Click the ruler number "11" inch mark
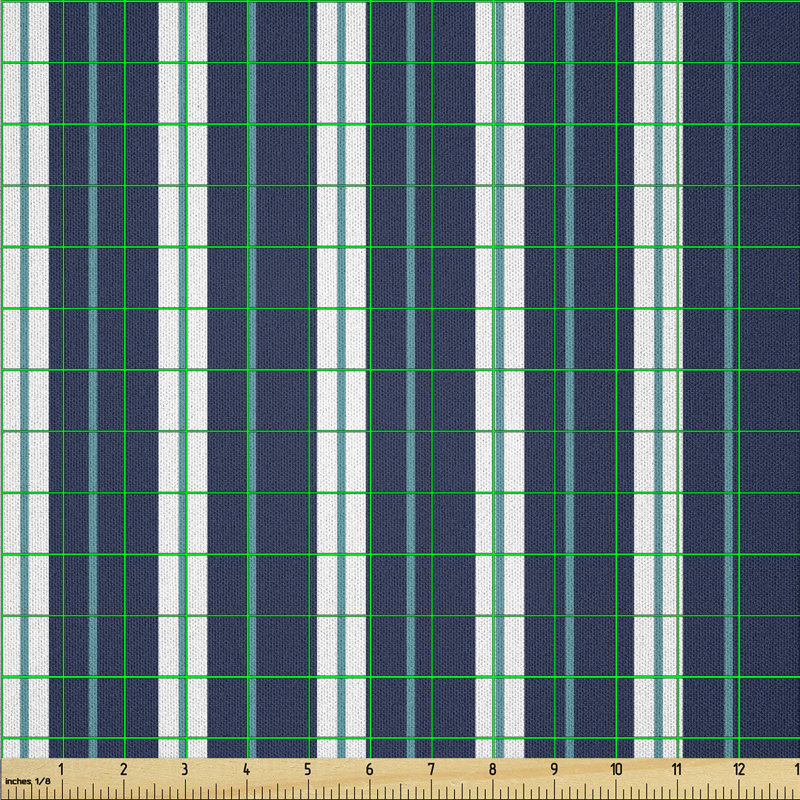This screenshot has height=800, width=800. click(677, 769)
